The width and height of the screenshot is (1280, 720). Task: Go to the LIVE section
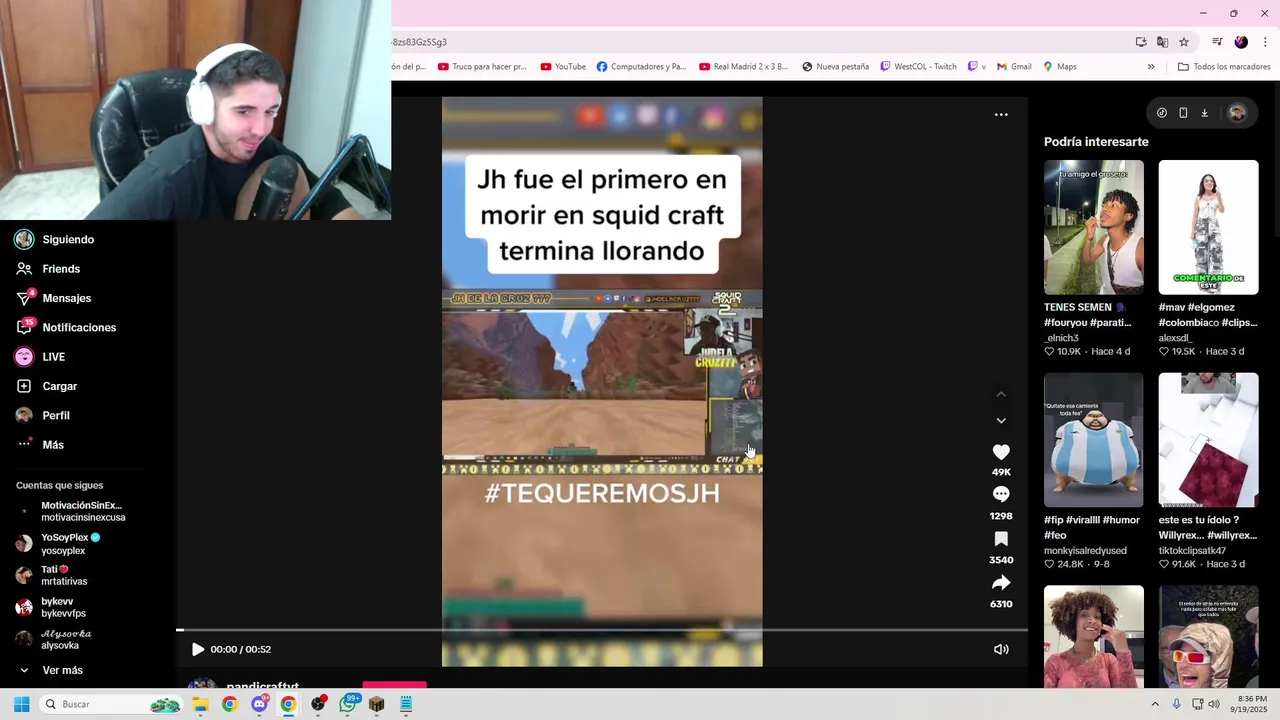(40, 357)
